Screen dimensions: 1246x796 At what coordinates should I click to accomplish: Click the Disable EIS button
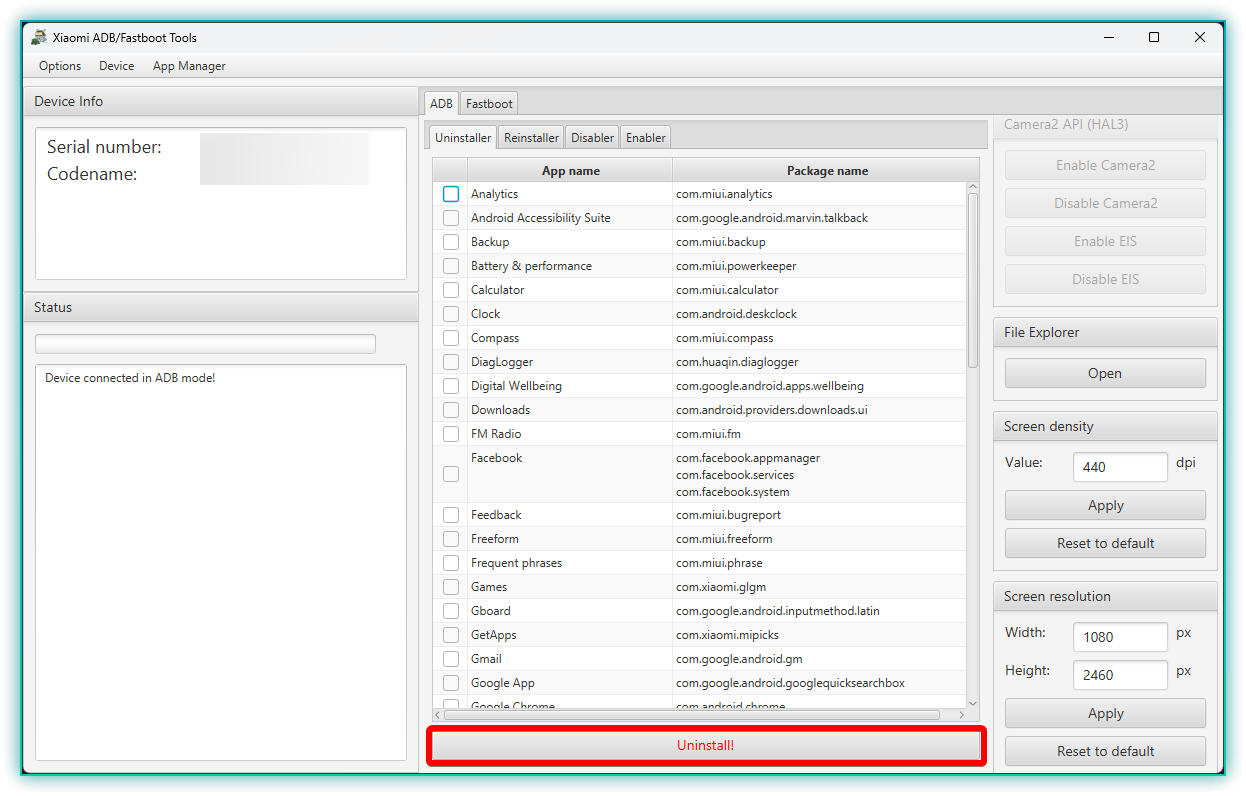point(1105,279)
